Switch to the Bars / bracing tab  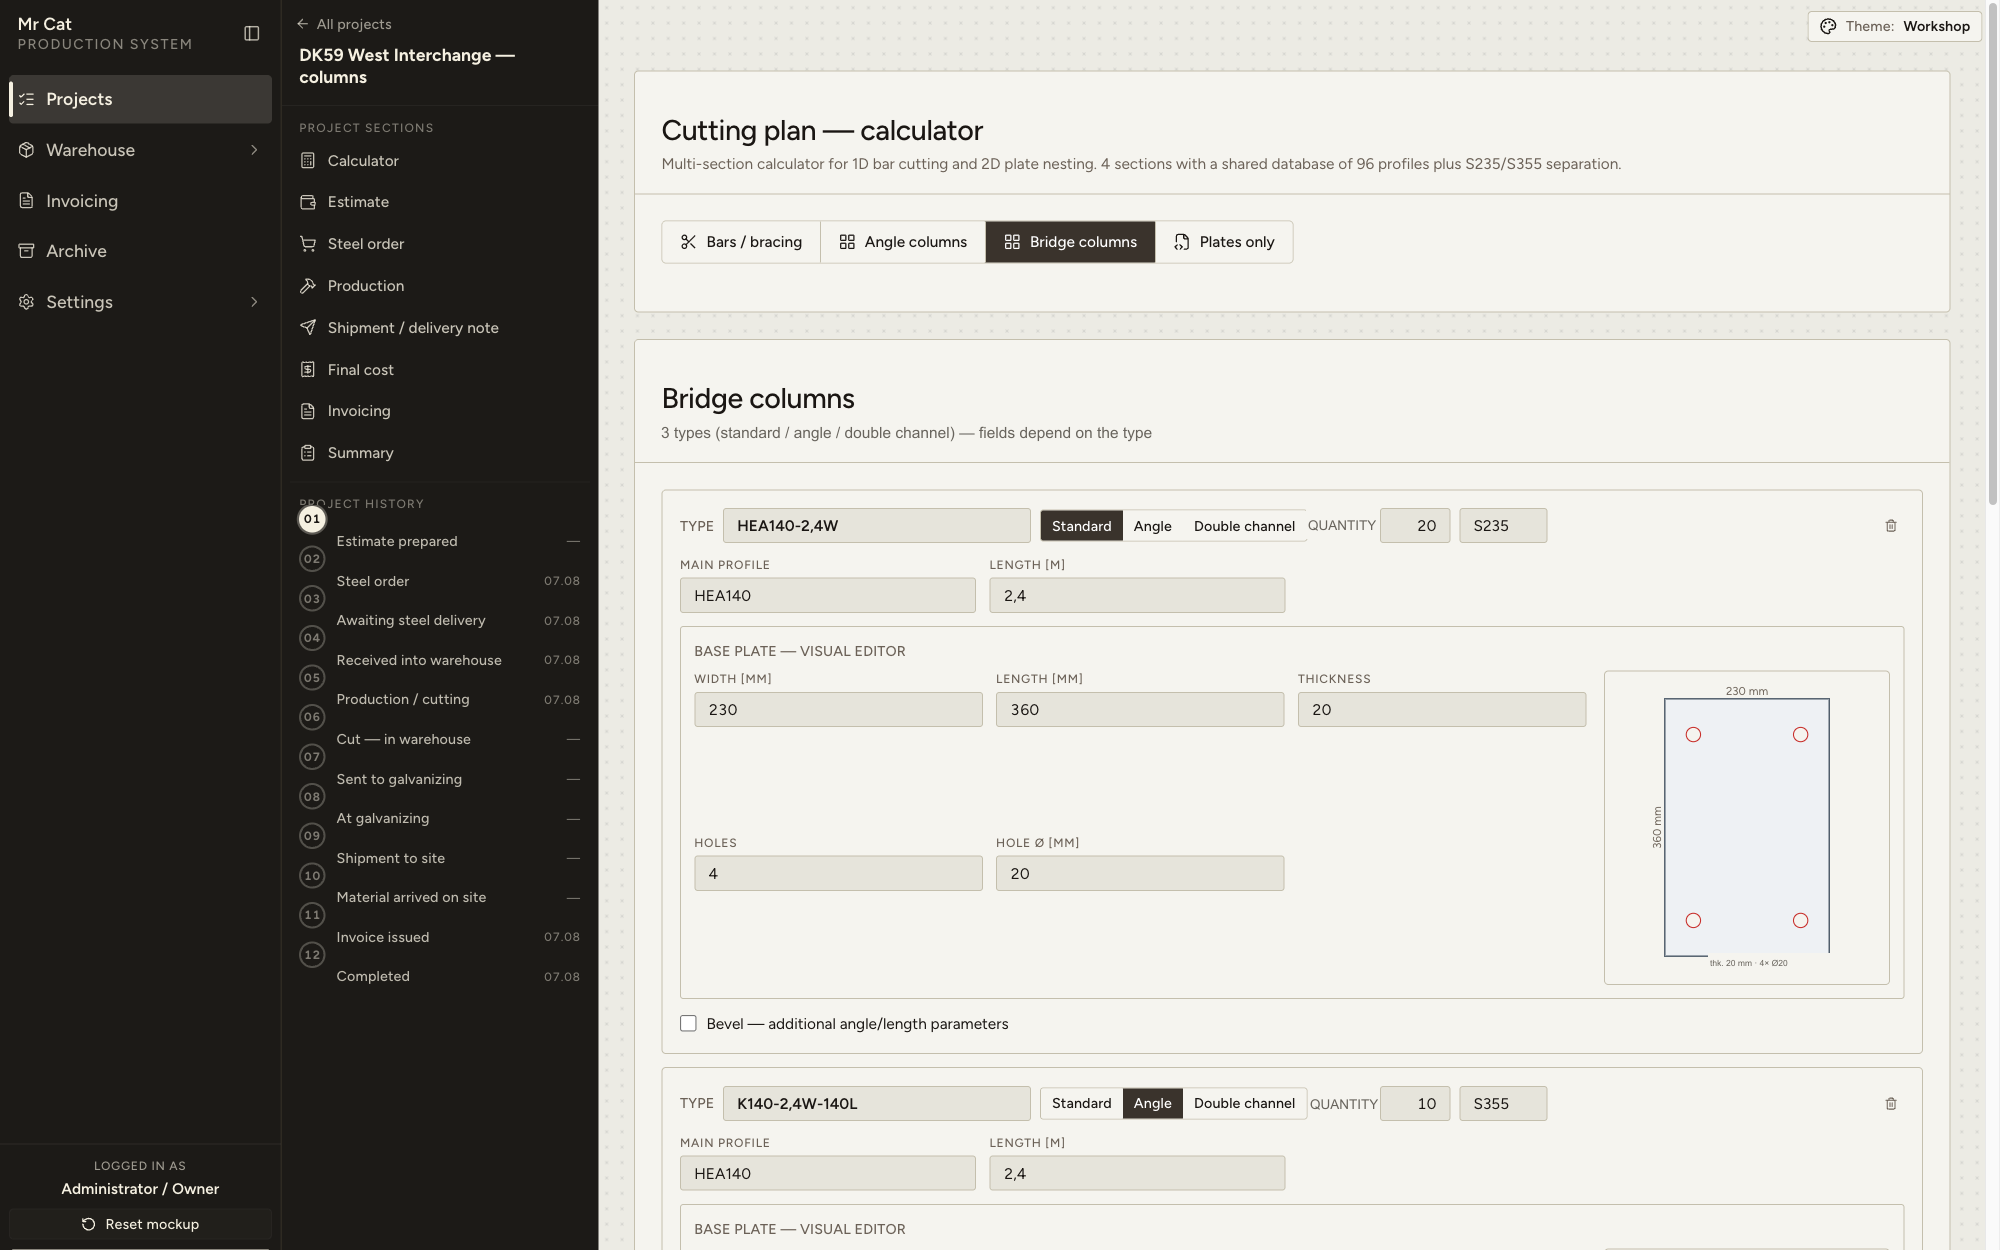point(741,242)
